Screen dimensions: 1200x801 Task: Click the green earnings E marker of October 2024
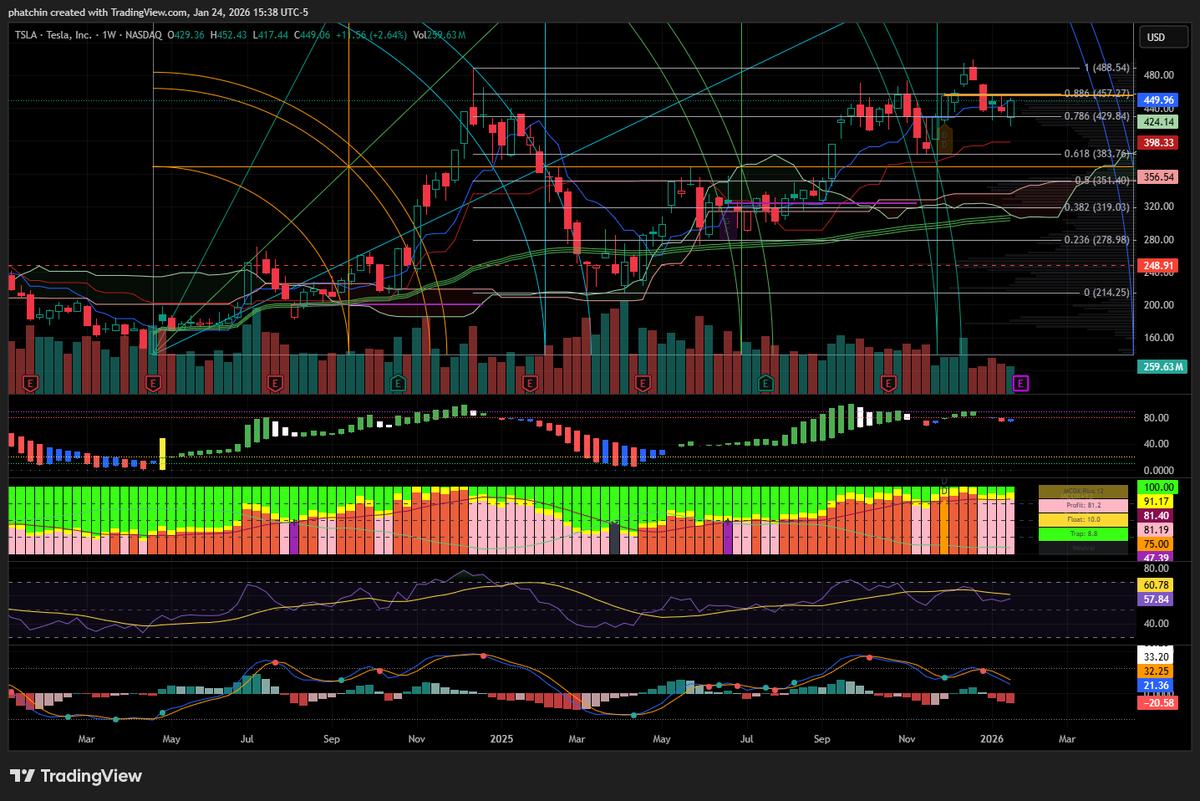click(398, 382)
